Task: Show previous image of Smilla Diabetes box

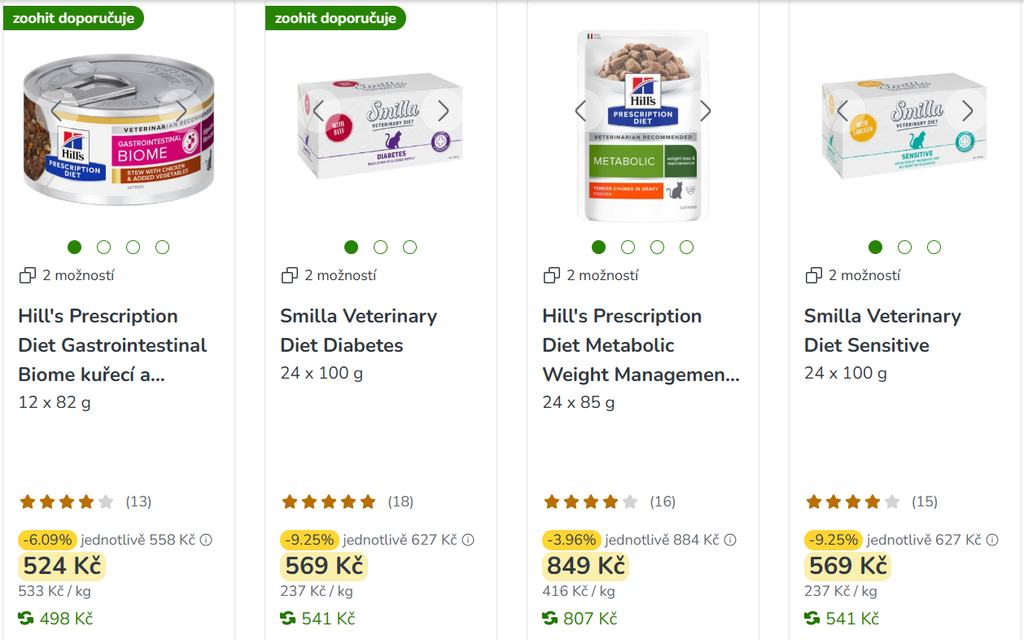Action: click(x=318, y=111)
